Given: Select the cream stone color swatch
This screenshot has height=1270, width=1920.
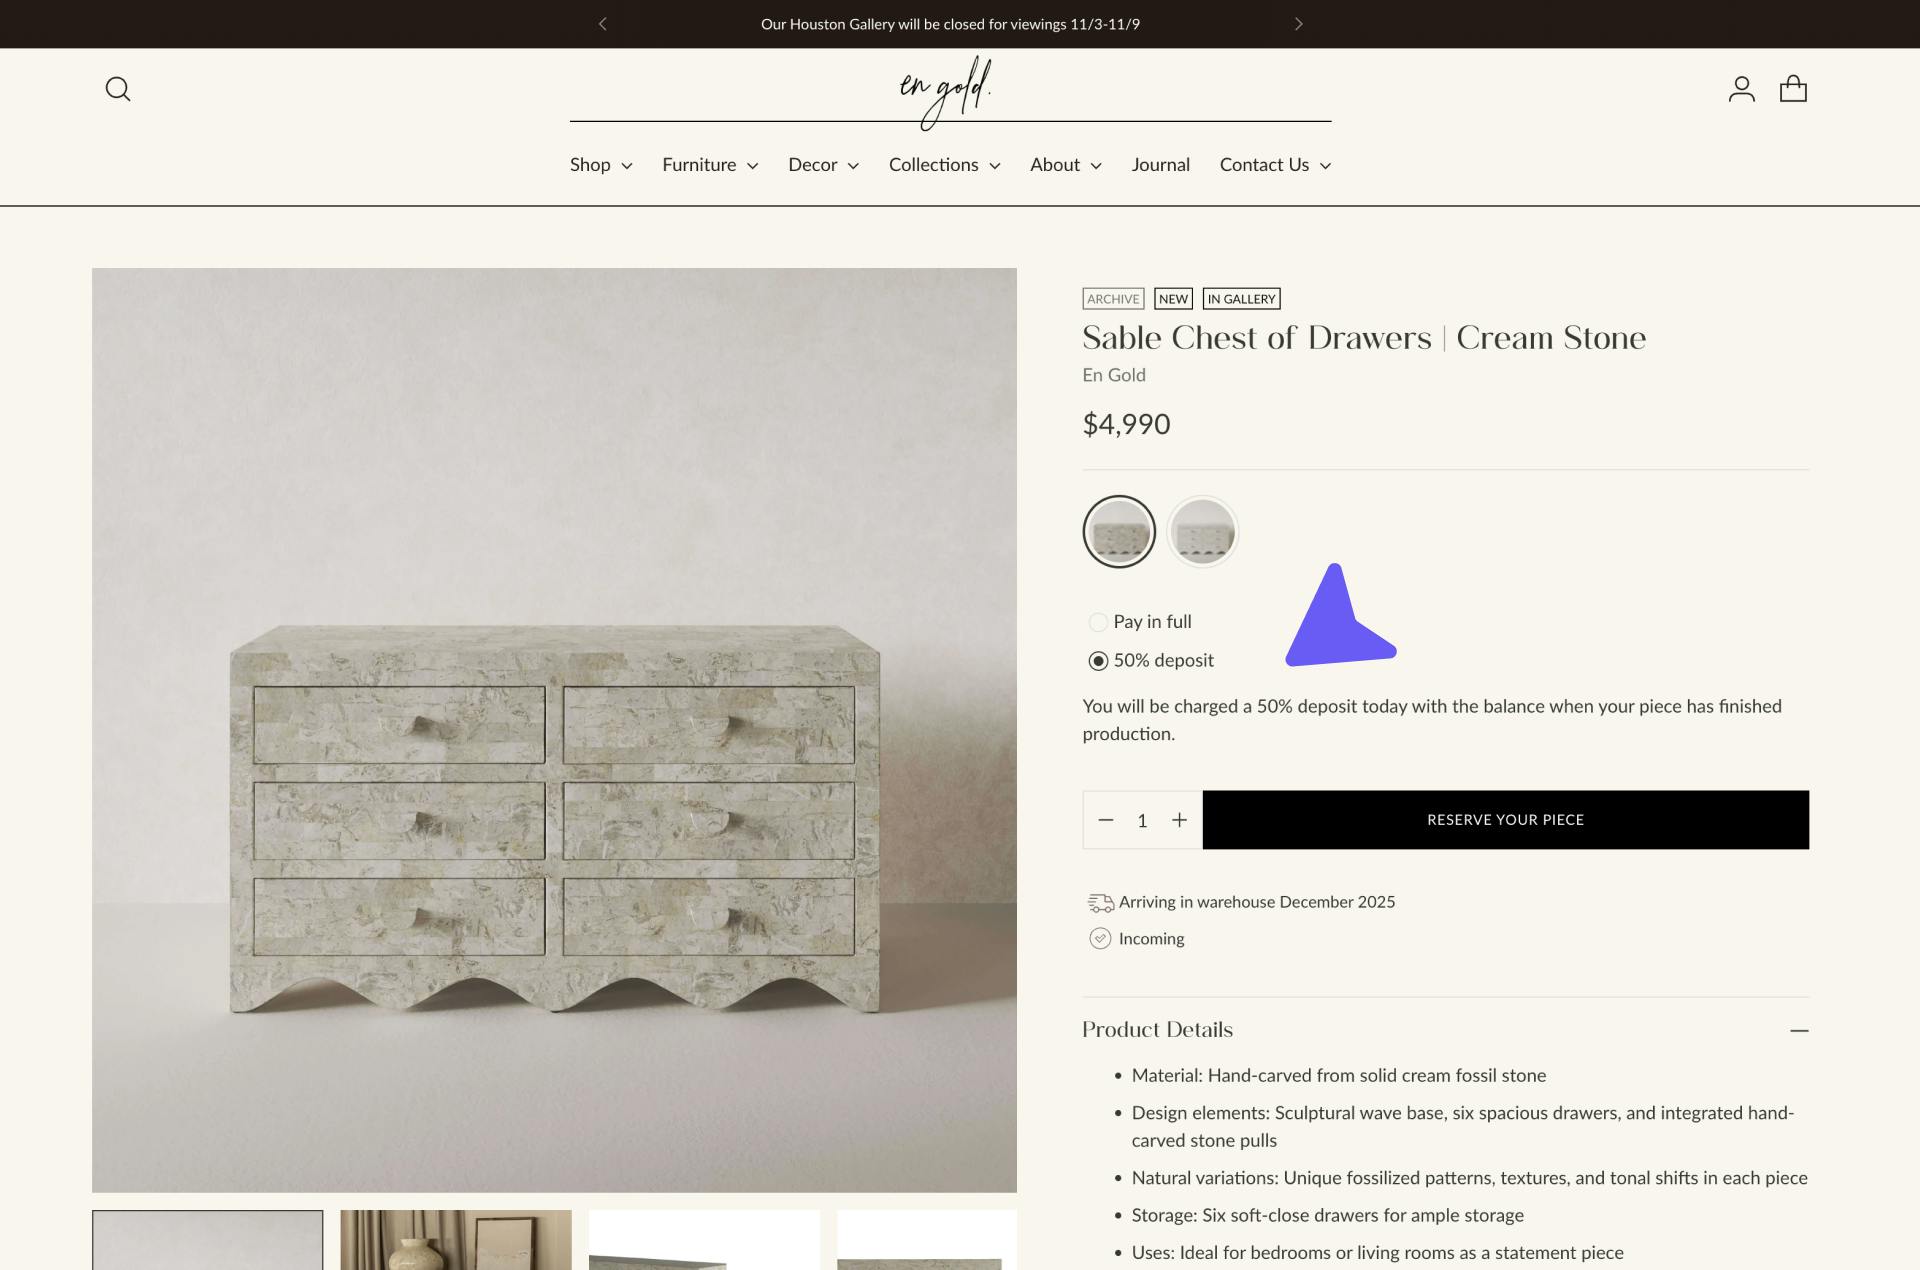Looking at the screenshot, I should (x=1119, y=531).
